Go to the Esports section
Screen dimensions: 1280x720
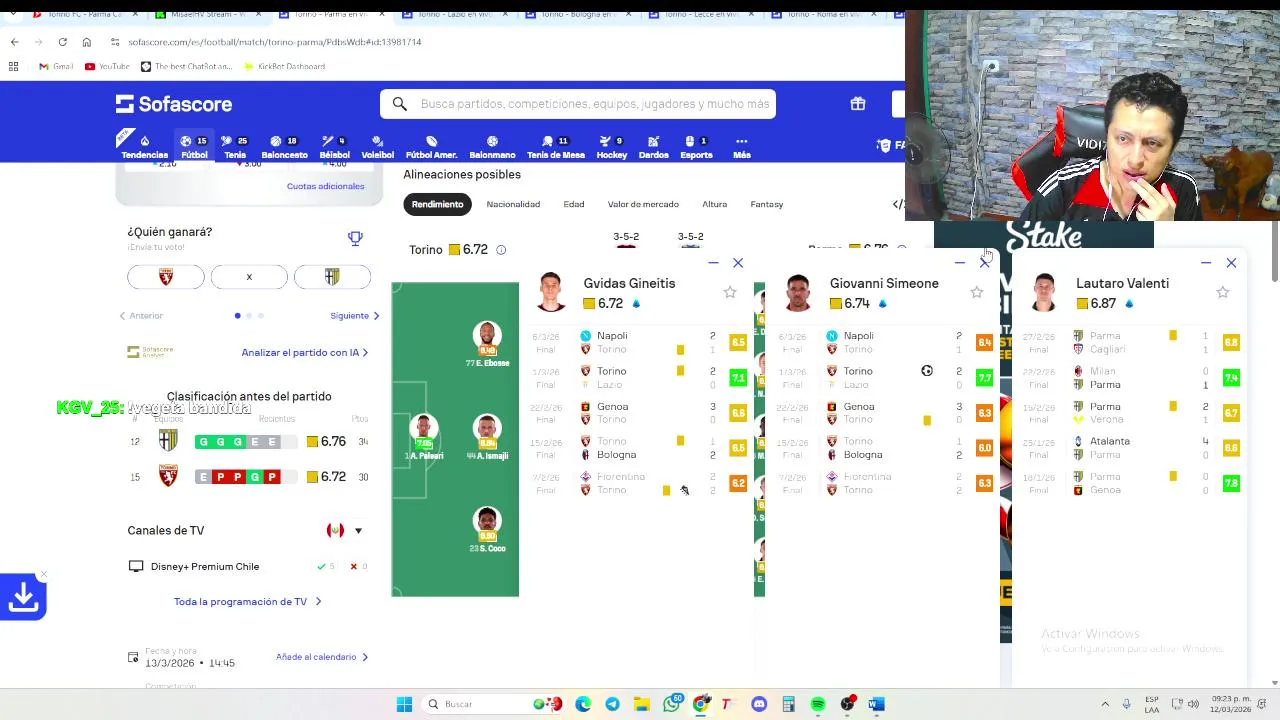696,147
